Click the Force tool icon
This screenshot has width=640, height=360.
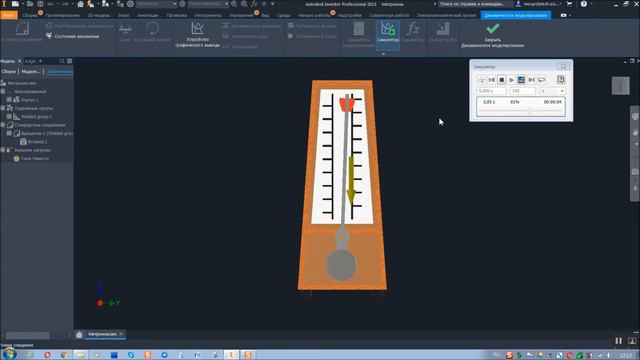125,29
